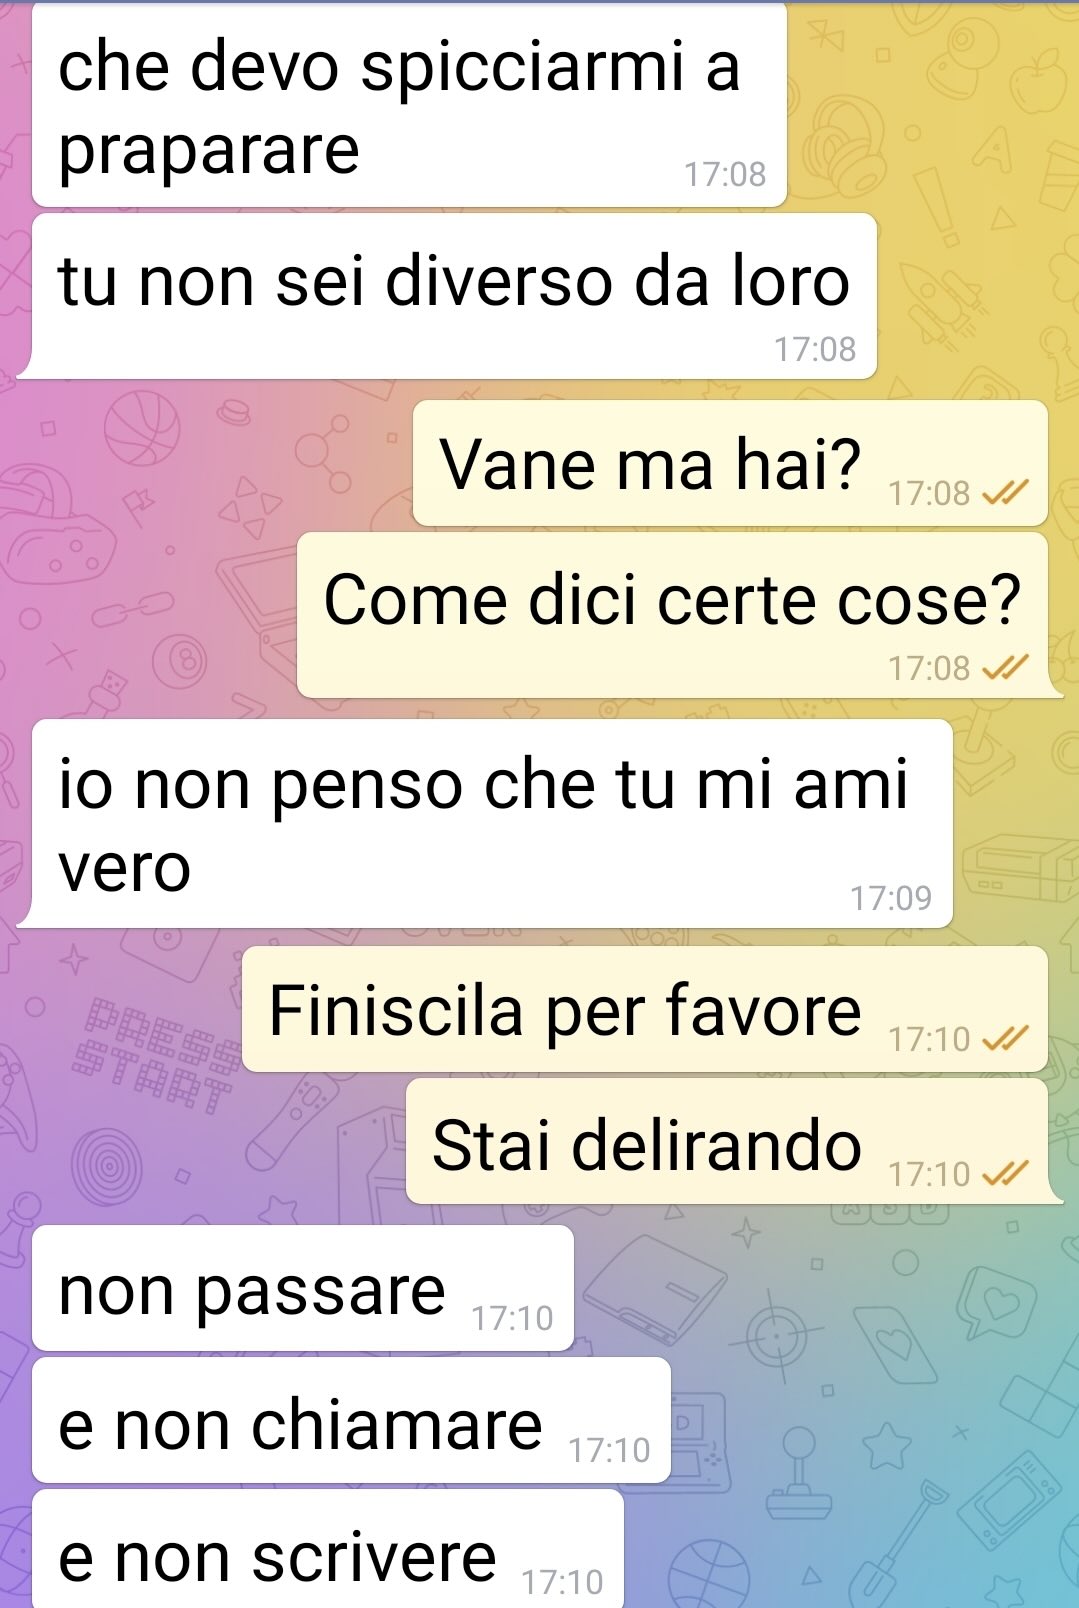Tap the read checkmarks on 'Vane ma hai?'
The image size is (1079, 1608).
[x=1005, y=492]
